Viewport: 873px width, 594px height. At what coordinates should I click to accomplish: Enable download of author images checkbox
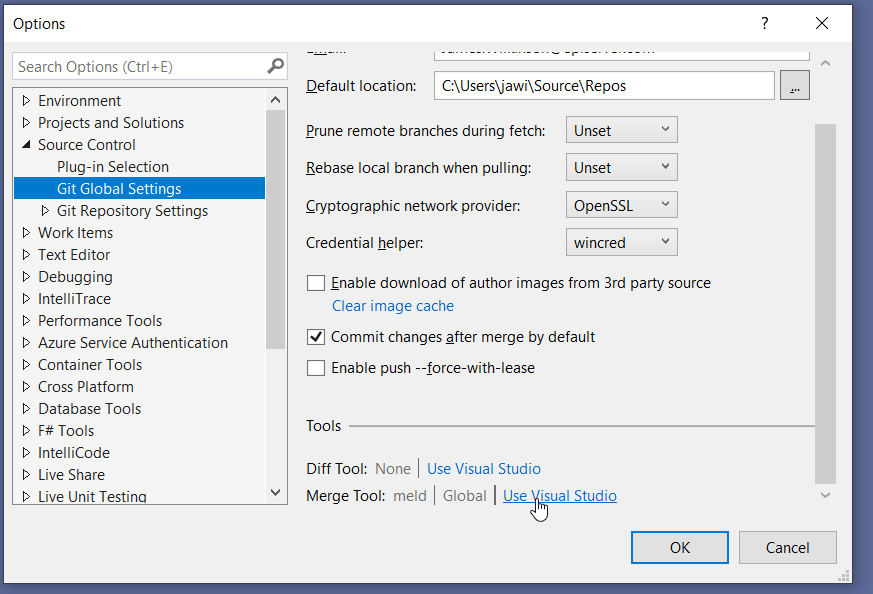(x=316, y=283)
